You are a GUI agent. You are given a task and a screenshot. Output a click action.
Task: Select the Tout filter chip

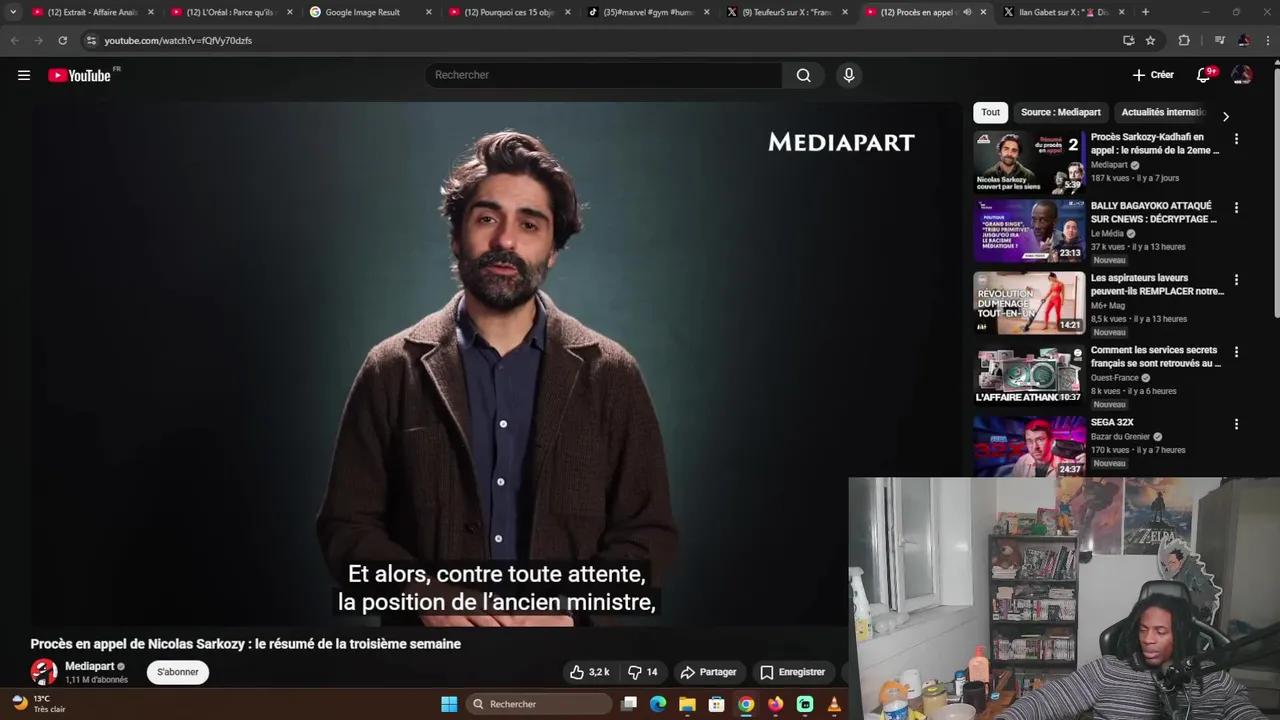coord(990,112)
